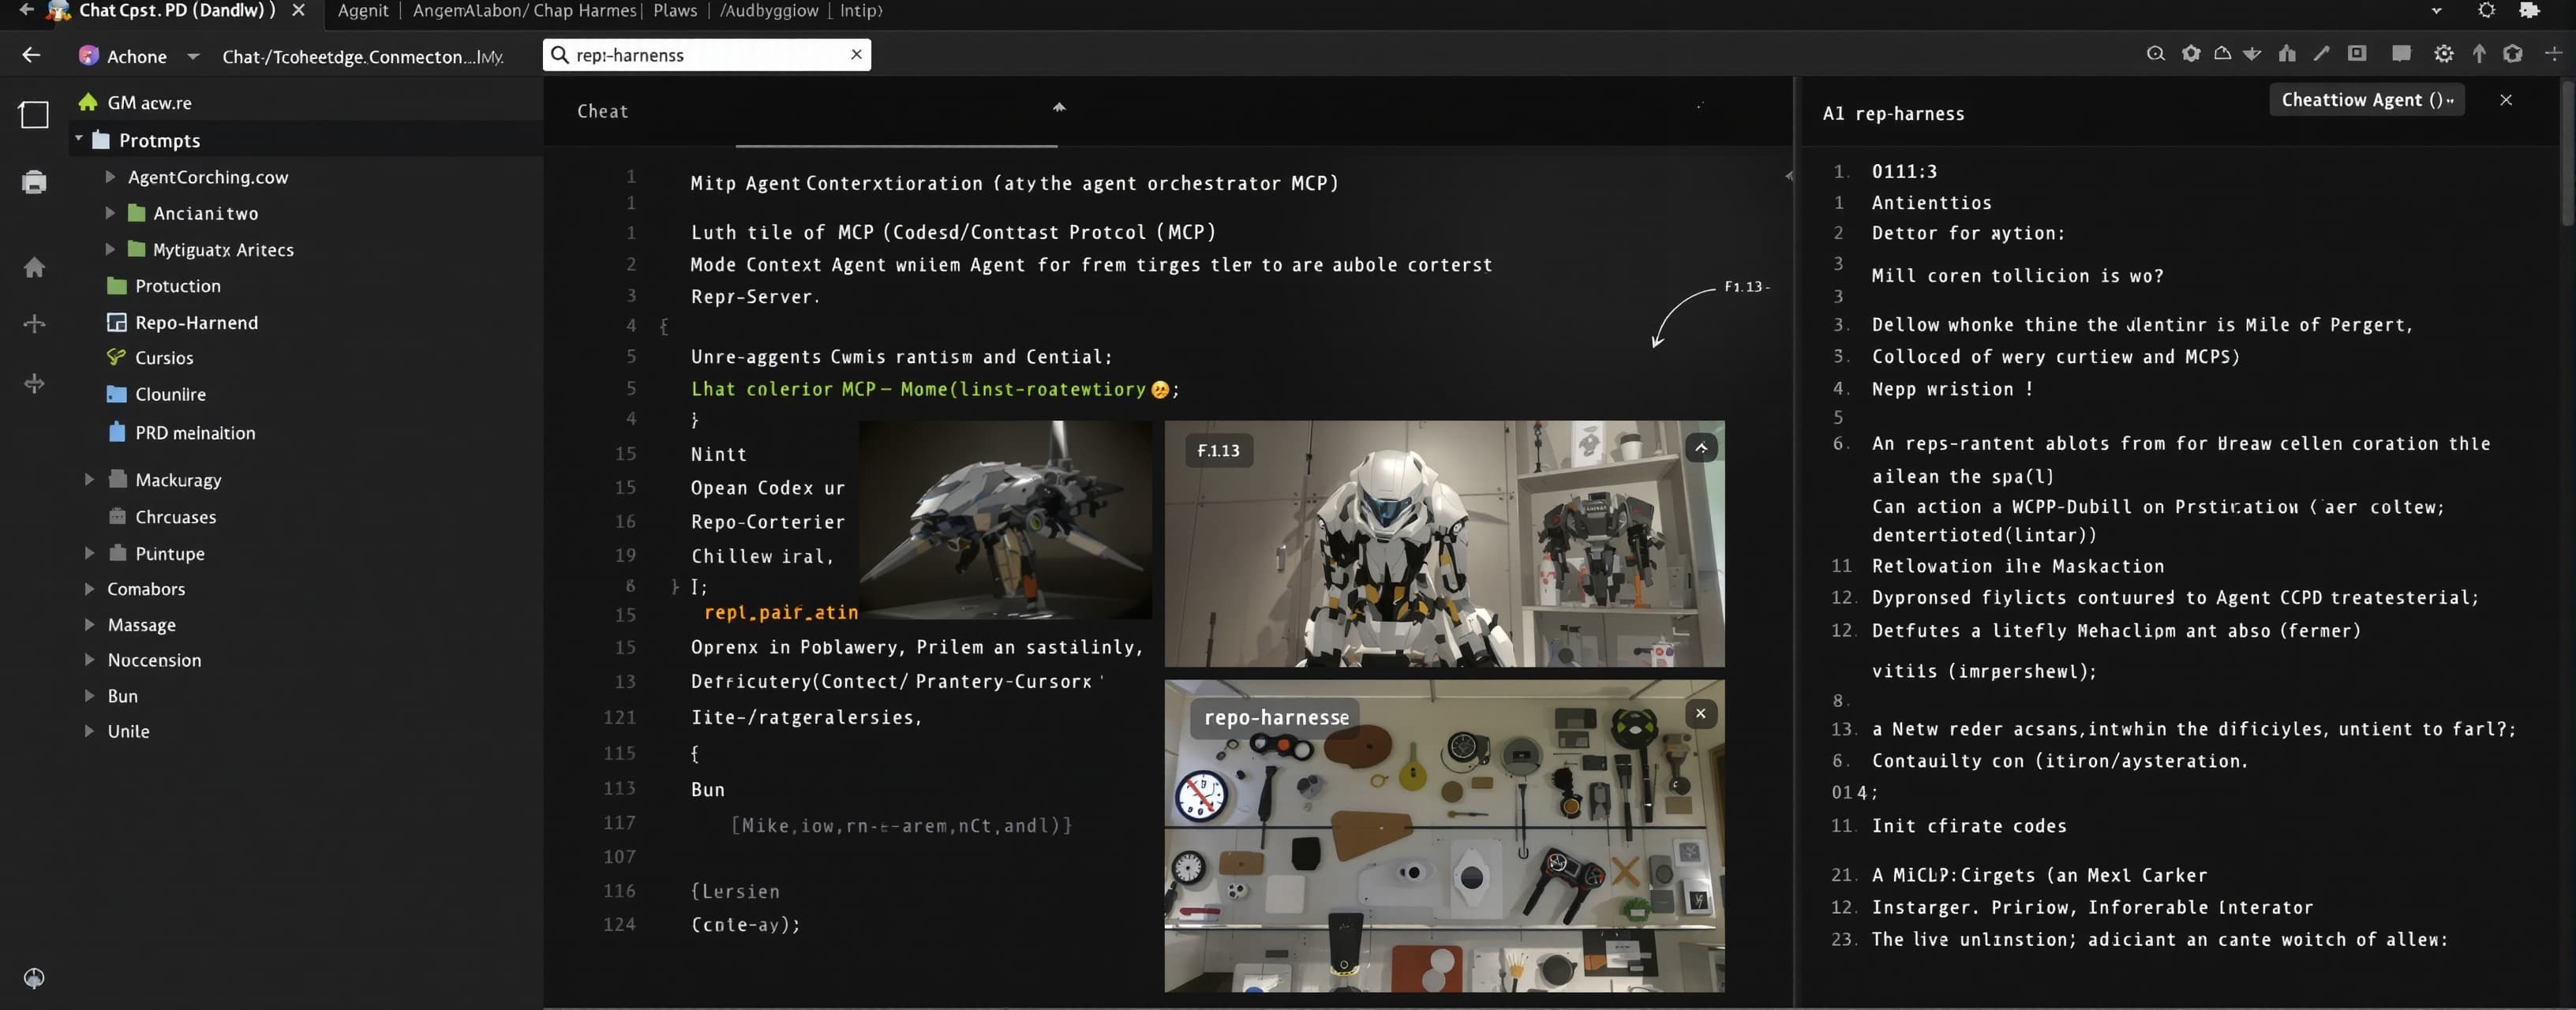The width and height of the screenshot is (2576, 1010).
Task: Click the nested square icon in the top toolbar
Action: pos(2357,54)
